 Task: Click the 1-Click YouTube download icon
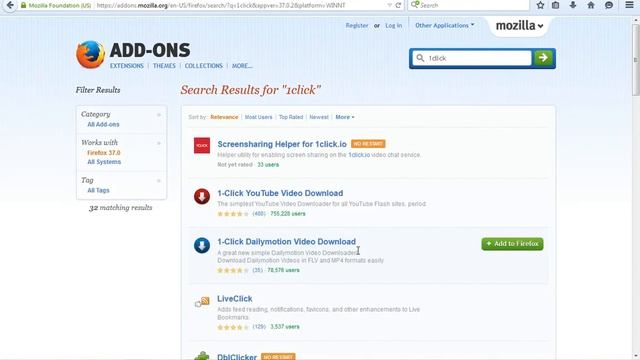tap(202, 196)
